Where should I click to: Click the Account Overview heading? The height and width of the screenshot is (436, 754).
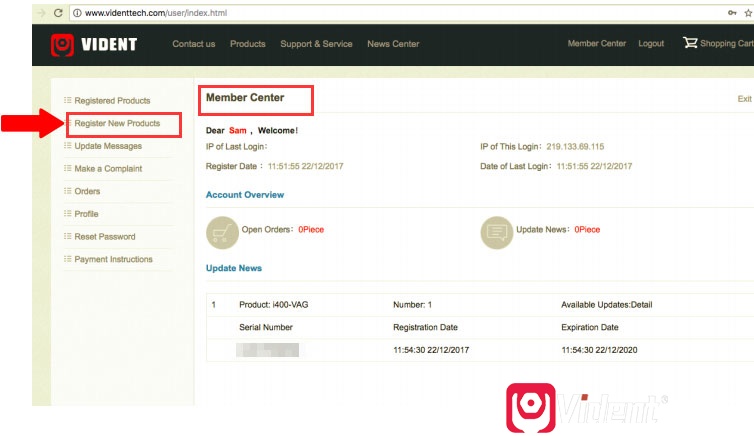pyautogui.click(x=245, y=195)
